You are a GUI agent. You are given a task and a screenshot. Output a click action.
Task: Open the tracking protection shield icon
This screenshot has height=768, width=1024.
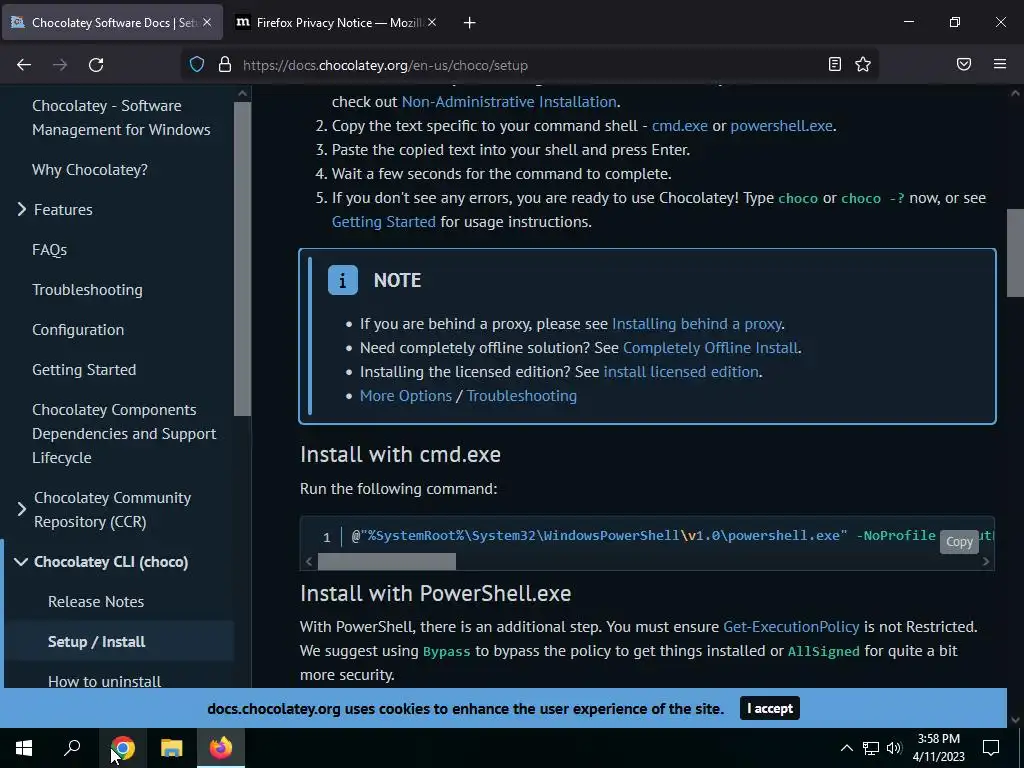(x=197, y=65)
